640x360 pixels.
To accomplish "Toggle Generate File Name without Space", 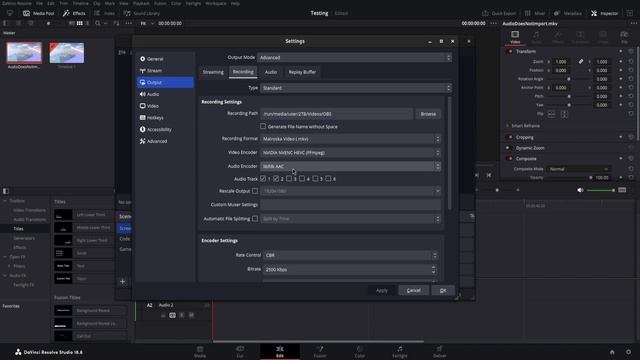I will pos(263,127).
